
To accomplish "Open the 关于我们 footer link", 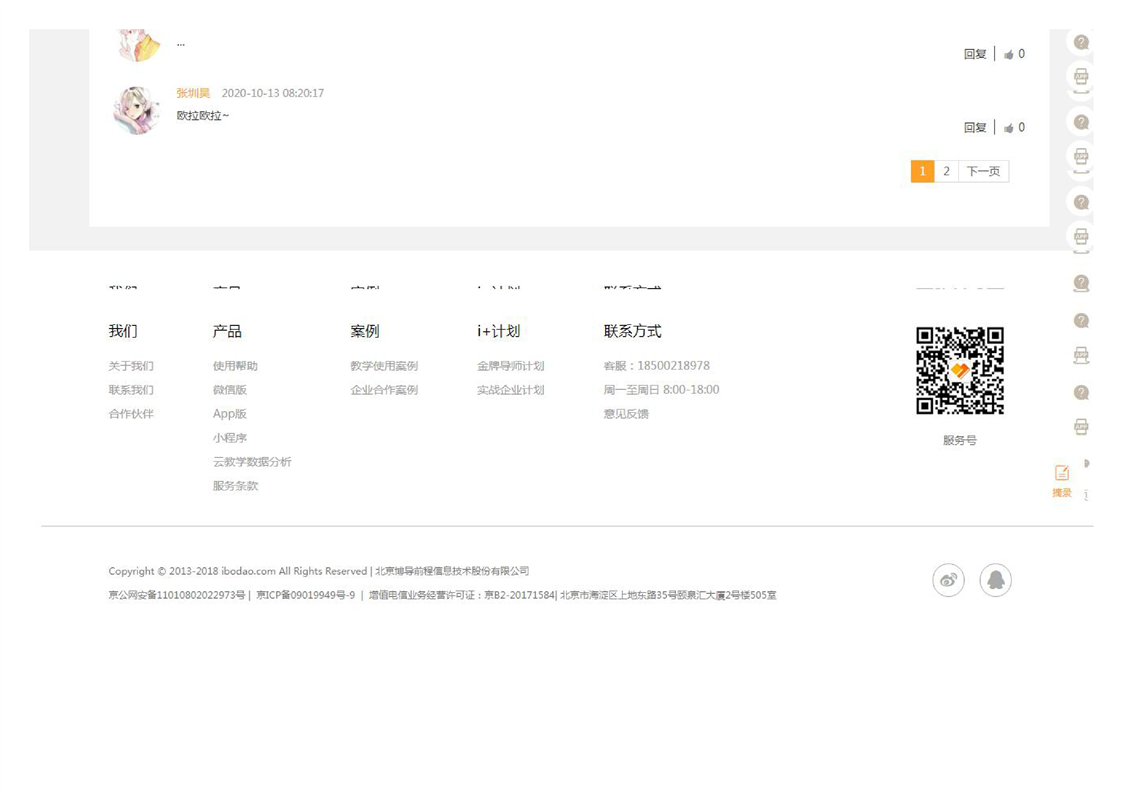I will [131, 366].
